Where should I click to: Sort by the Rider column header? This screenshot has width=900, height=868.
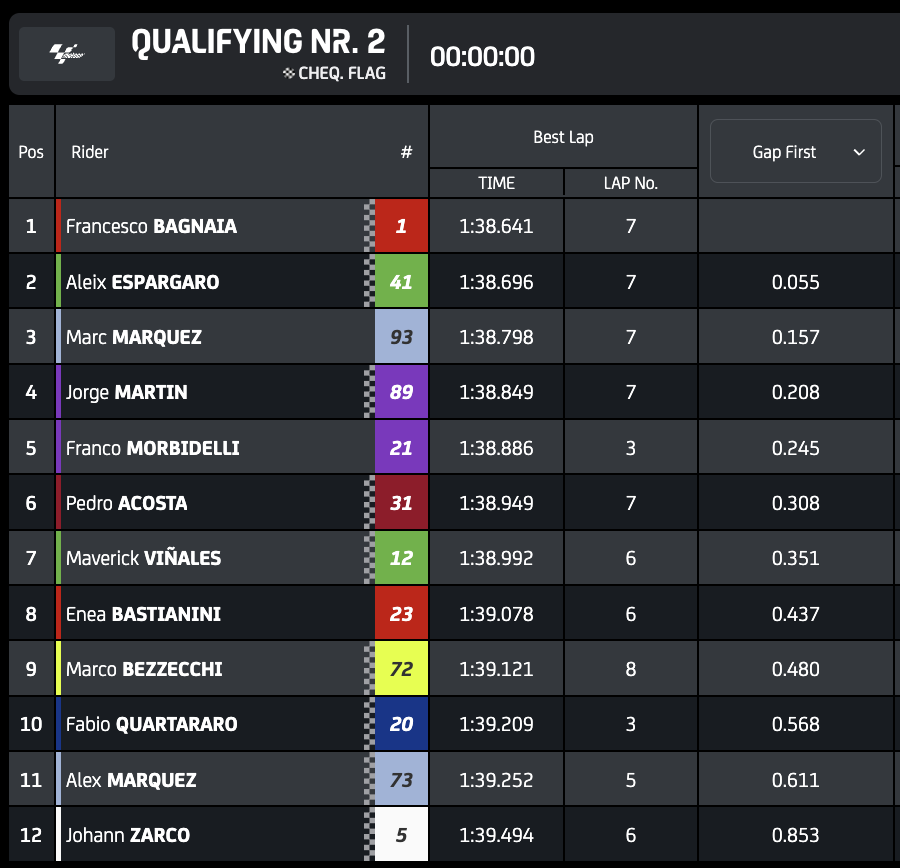point(90,152)
